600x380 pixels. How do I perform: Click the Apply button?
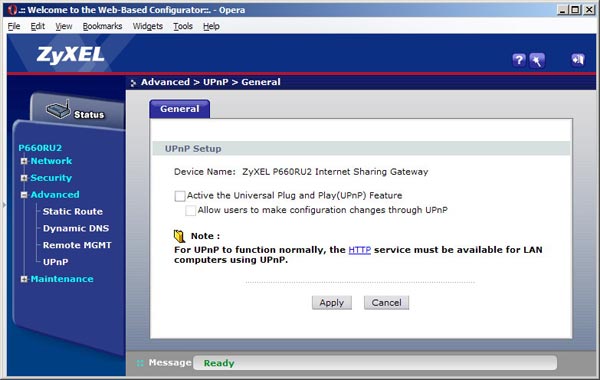point(331,303)
